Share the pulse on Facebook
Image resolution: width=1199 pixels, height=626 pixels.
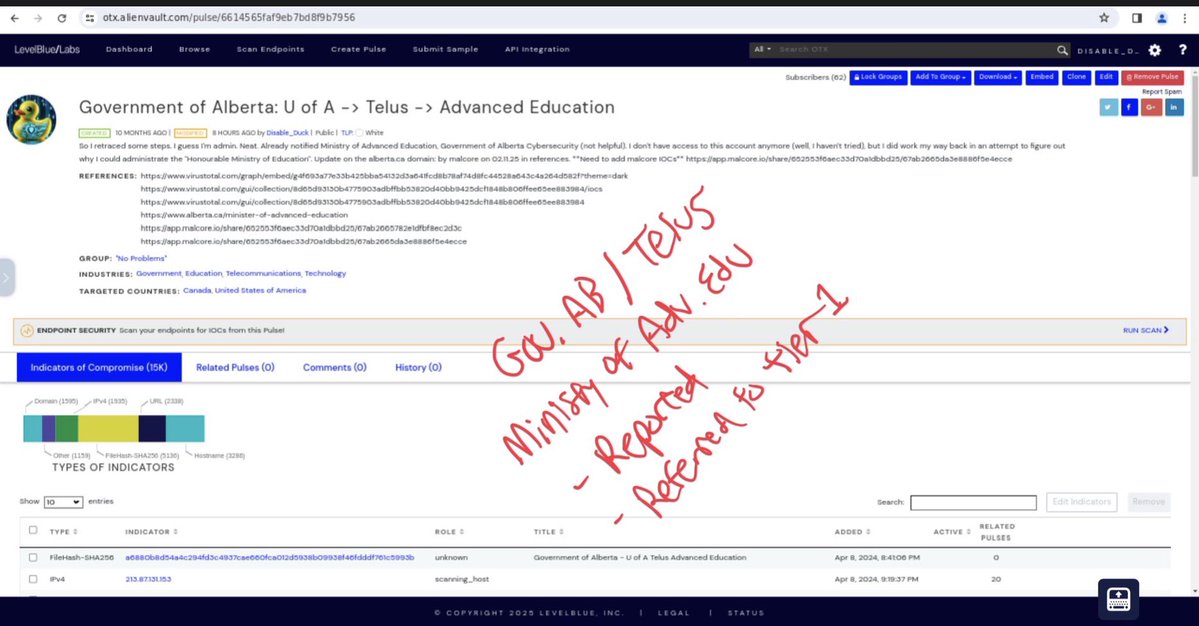pyautogui.click(x=1129, y=108)
